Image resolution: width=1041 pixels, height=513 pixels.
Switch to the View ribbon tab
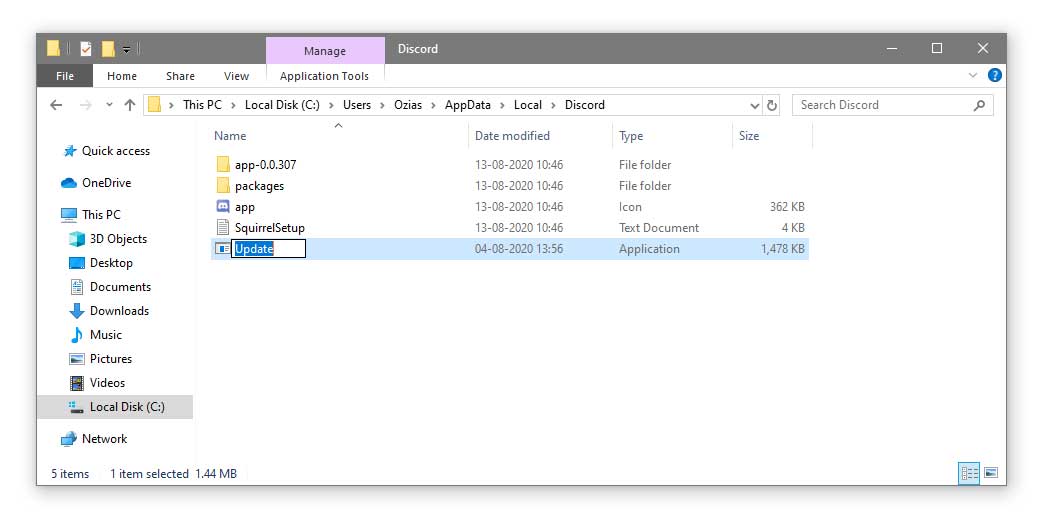[236, 76]
